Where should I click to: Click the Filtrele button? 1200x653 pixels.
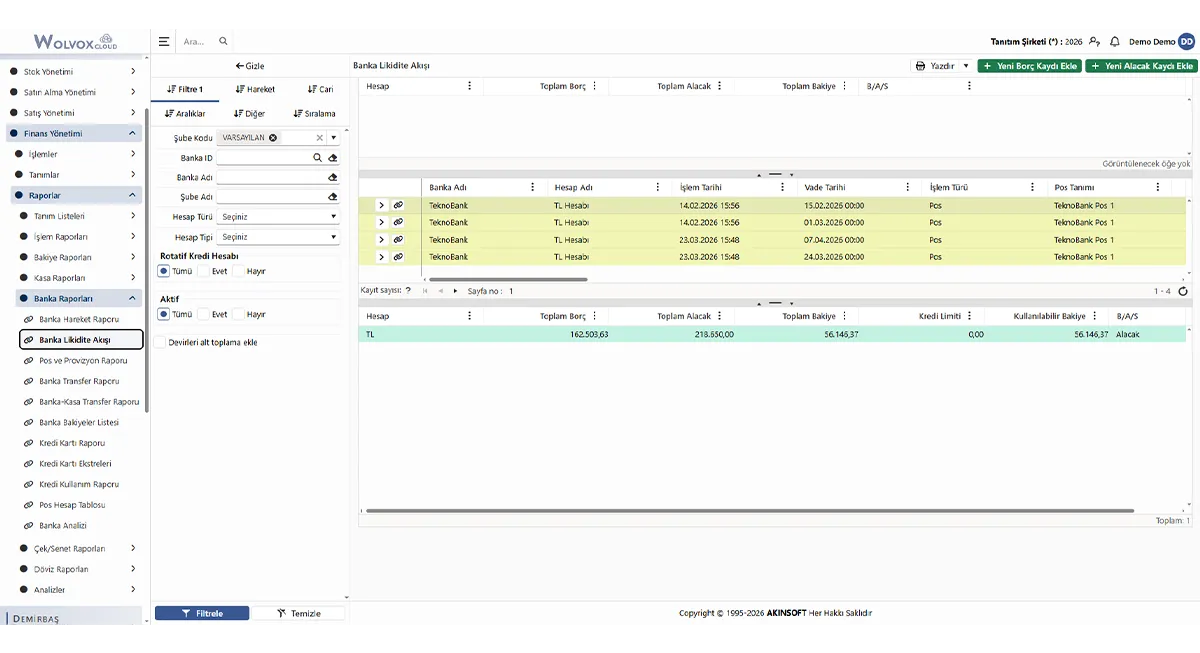tap(202, 613)
